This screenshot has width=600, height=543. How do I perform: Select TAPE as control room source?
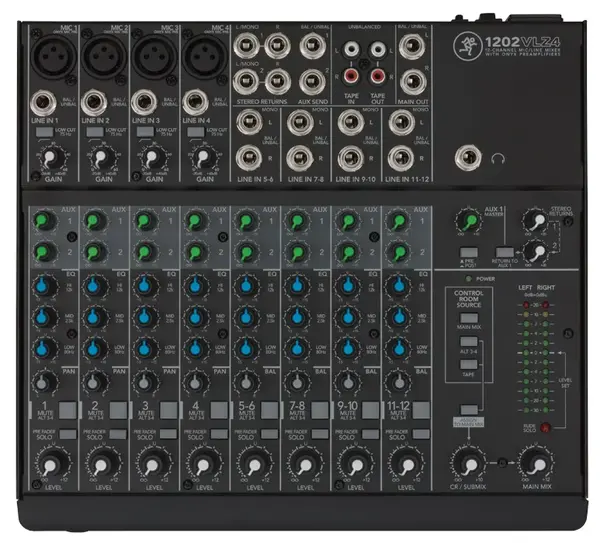469,364
